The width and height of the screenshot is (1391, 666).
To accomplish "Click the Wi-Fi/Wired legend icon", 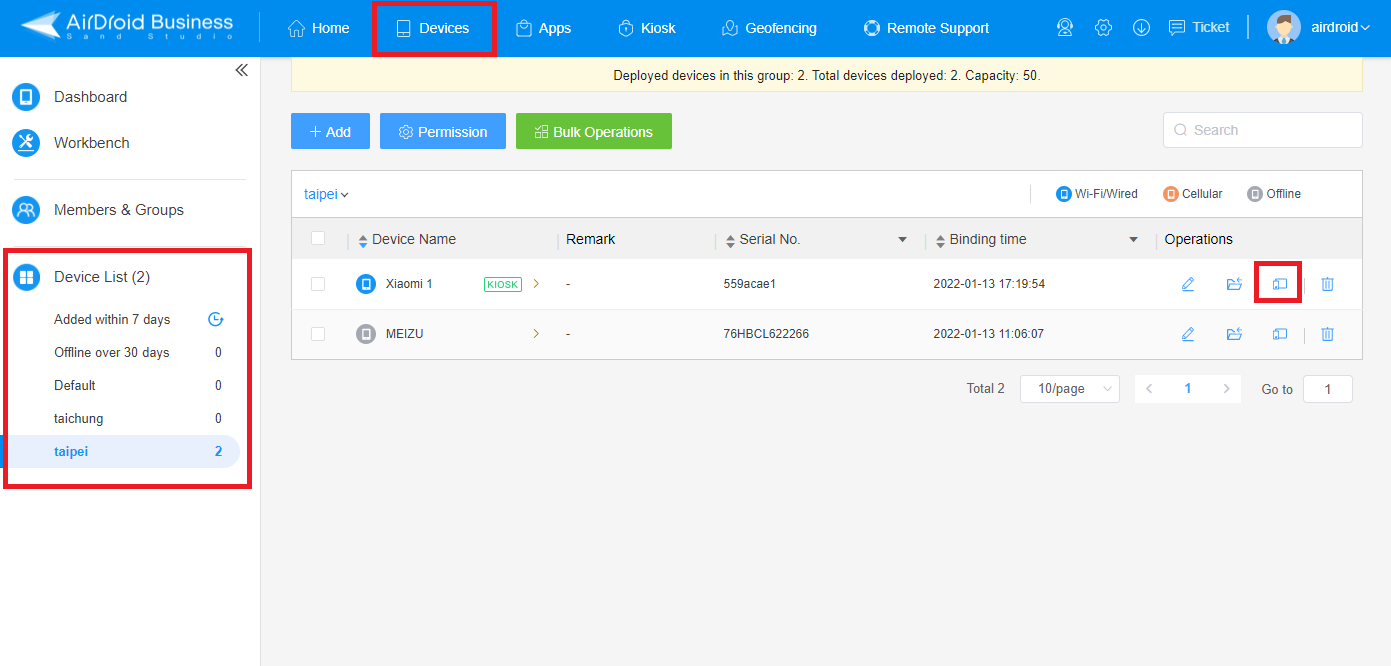I will point(1064,194).
